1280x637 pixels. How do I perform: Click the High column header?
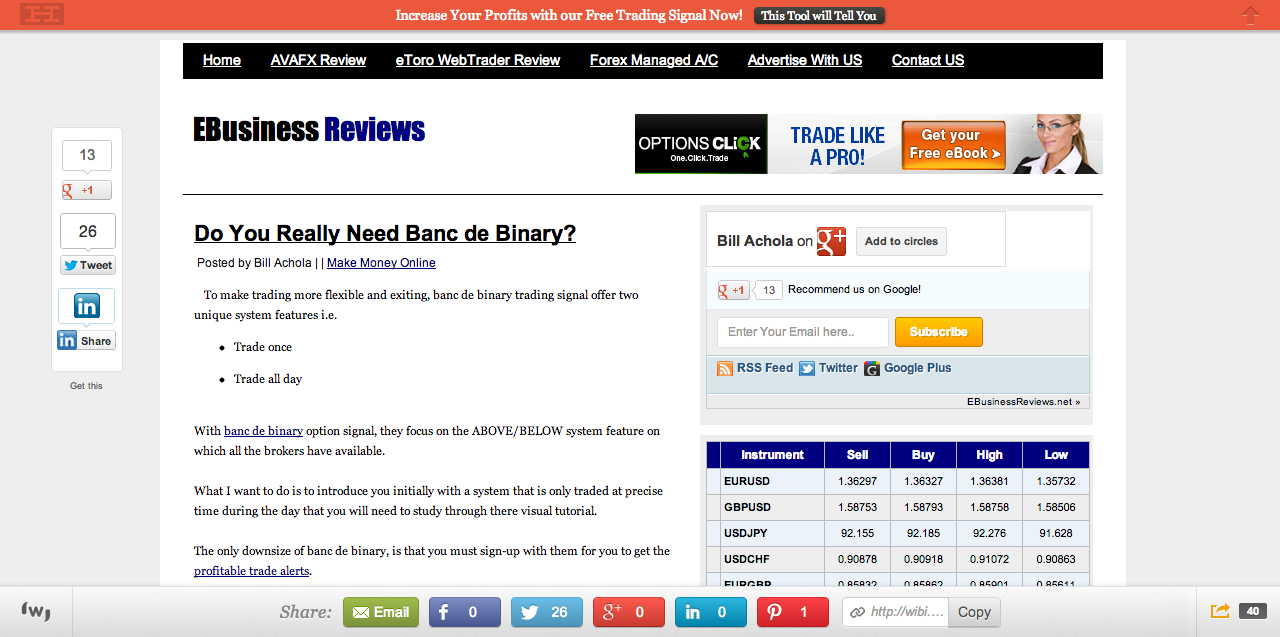(x=990, y=455)
